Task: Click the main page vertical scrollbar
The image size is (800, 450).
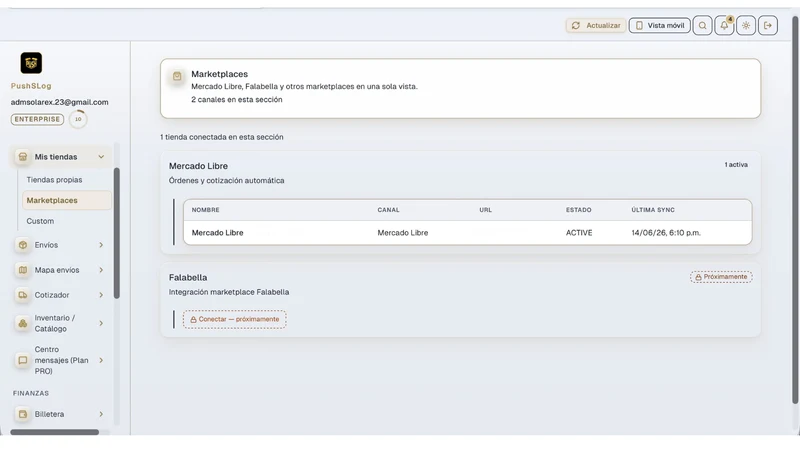Action: point(794,209)
